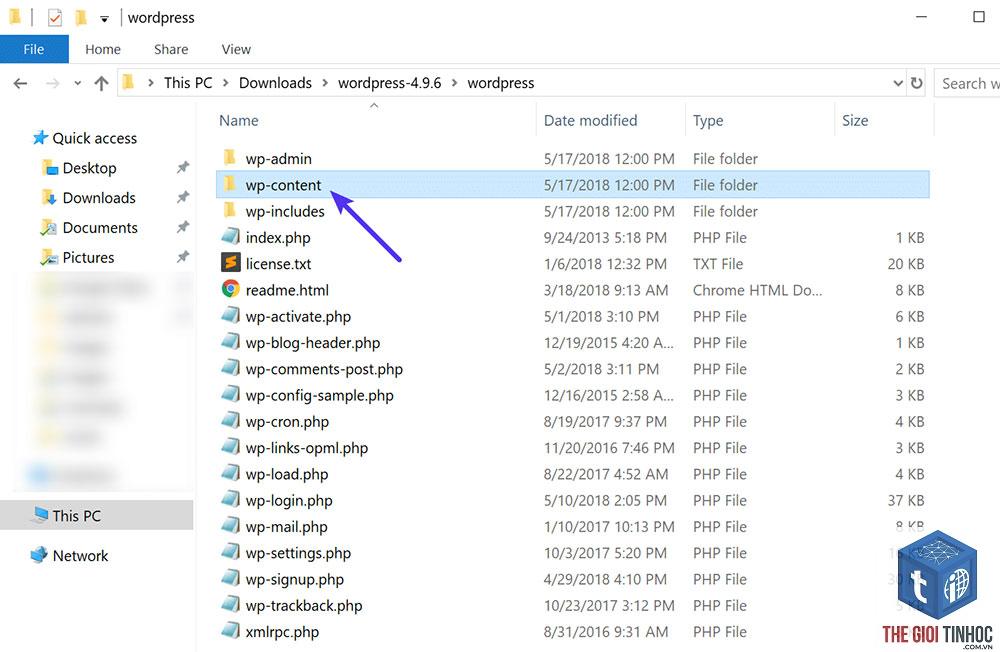This screenshot has width=1000, height=652.
Task: Click New folder icon in title bar
Action: coord(80,18)
